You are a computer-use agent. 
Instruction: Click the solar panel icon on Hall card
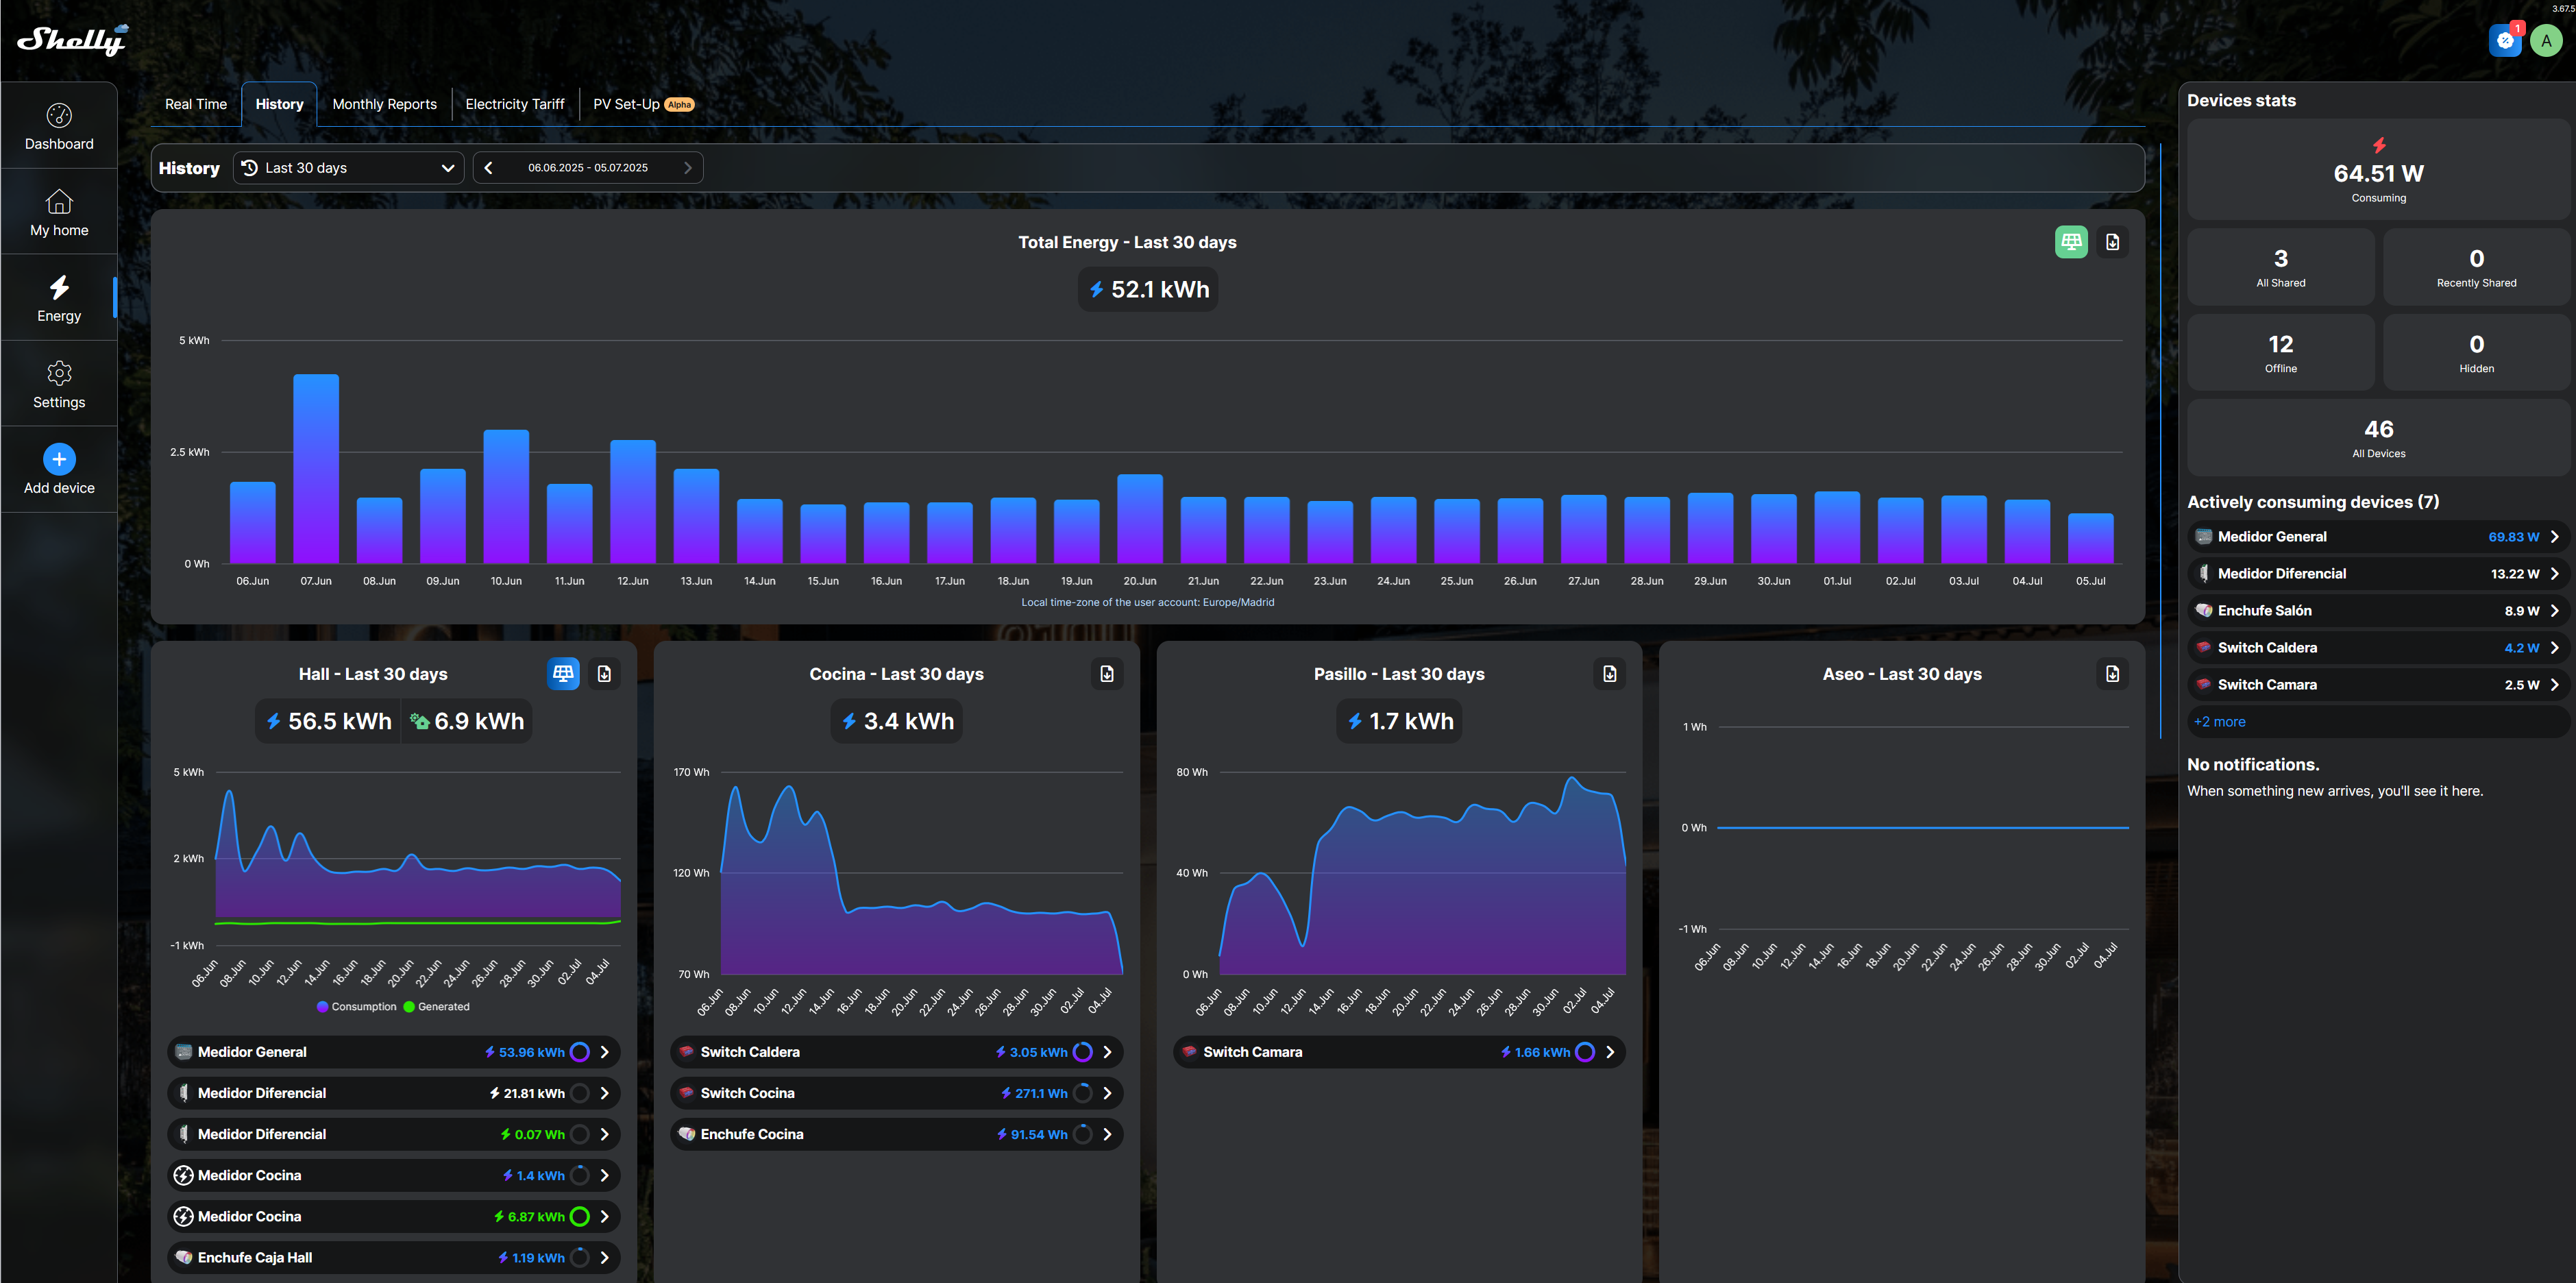point(563,673)
